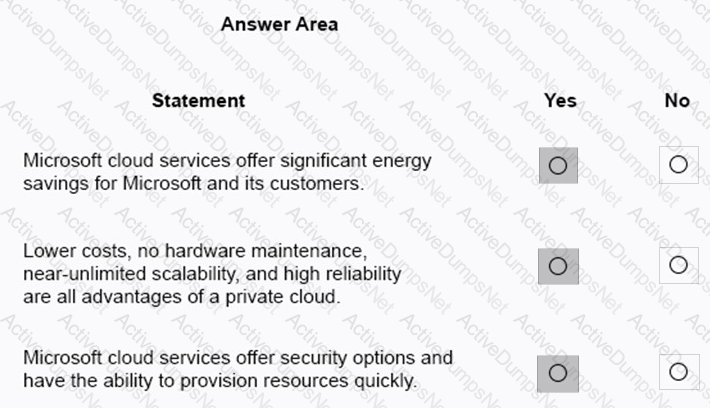Click the line "savings for Microsoft and its customers."
The width and height of the screenshot is (710, 408).
[x=194, y=183]
